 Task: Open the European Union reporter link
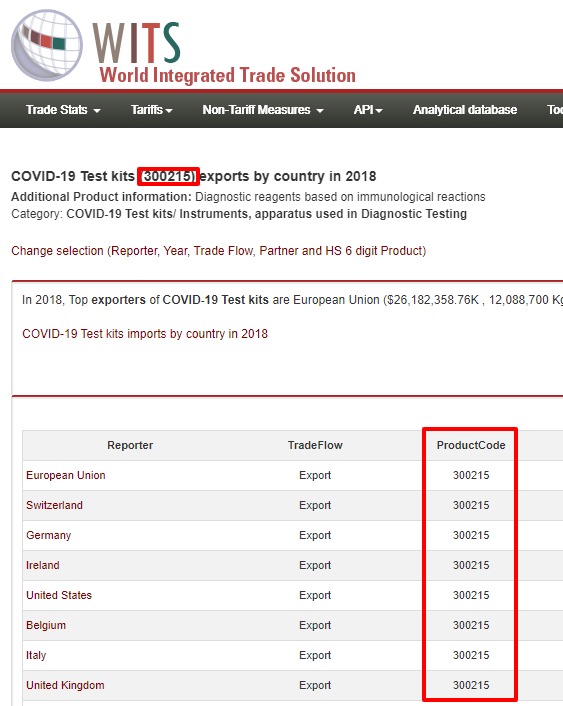pos(66,475)
